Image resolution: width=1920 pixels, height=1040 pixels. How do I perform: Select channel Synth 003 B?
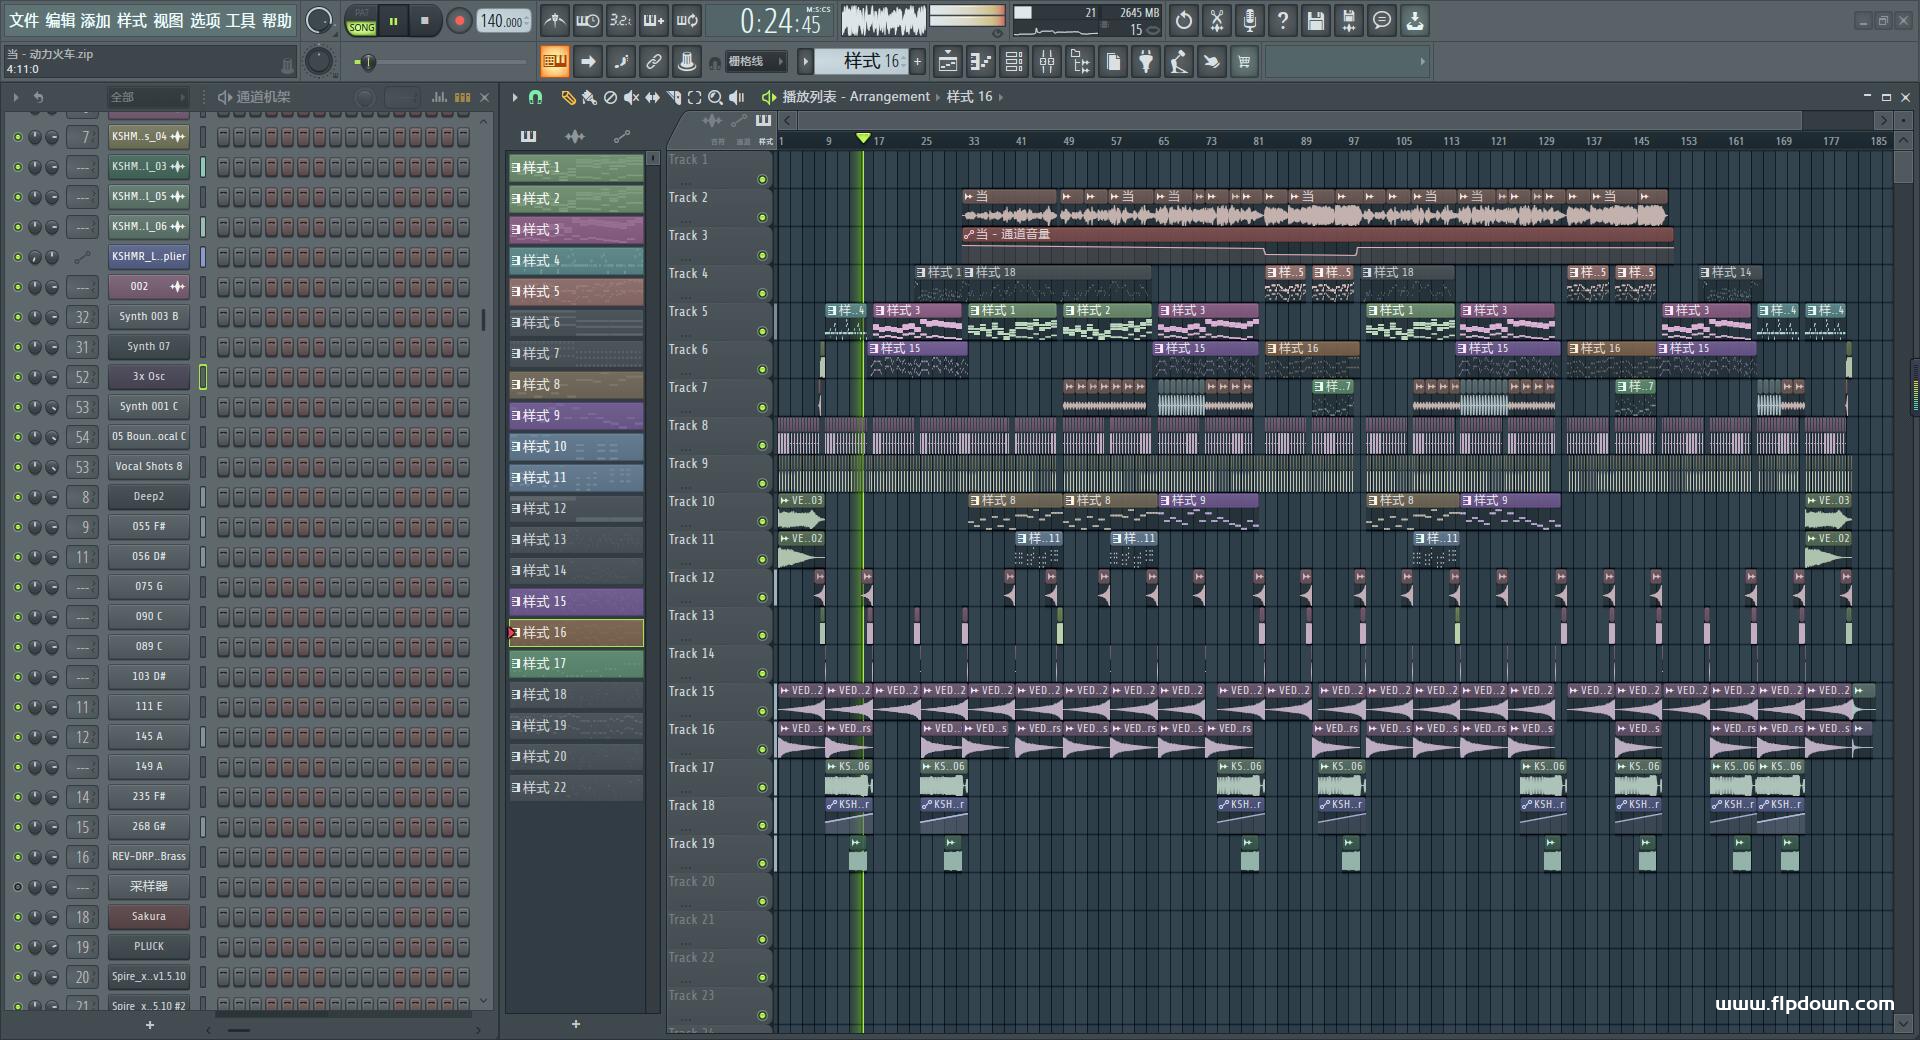click(148, 317)
